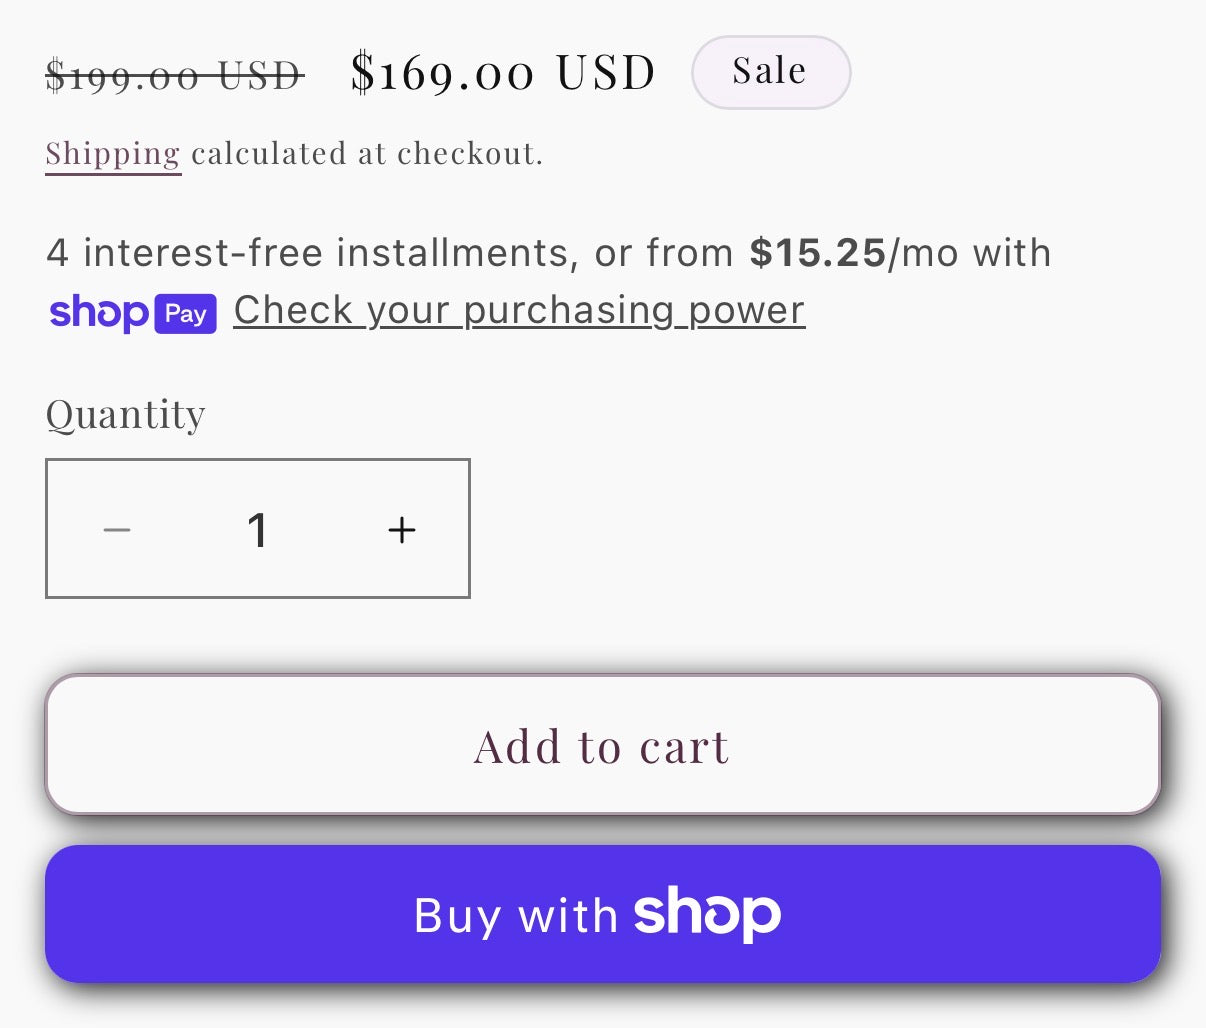Tap the purple Pay badge
The width and height of the screenshot is (1206, 1028).
[186, 314]
